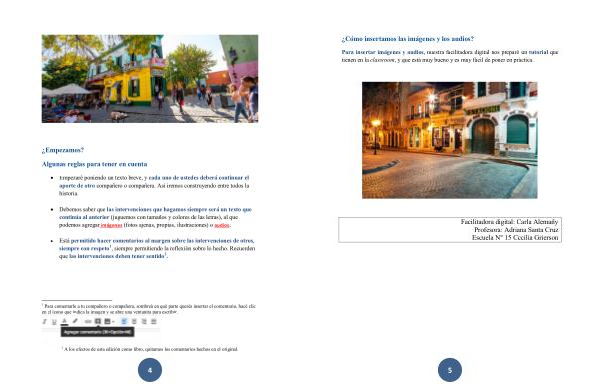Image resolution: width=600 pixels, height=388 pixels.
Task: Expand the insert image dropdown arrow
Action: pos(113,321)
